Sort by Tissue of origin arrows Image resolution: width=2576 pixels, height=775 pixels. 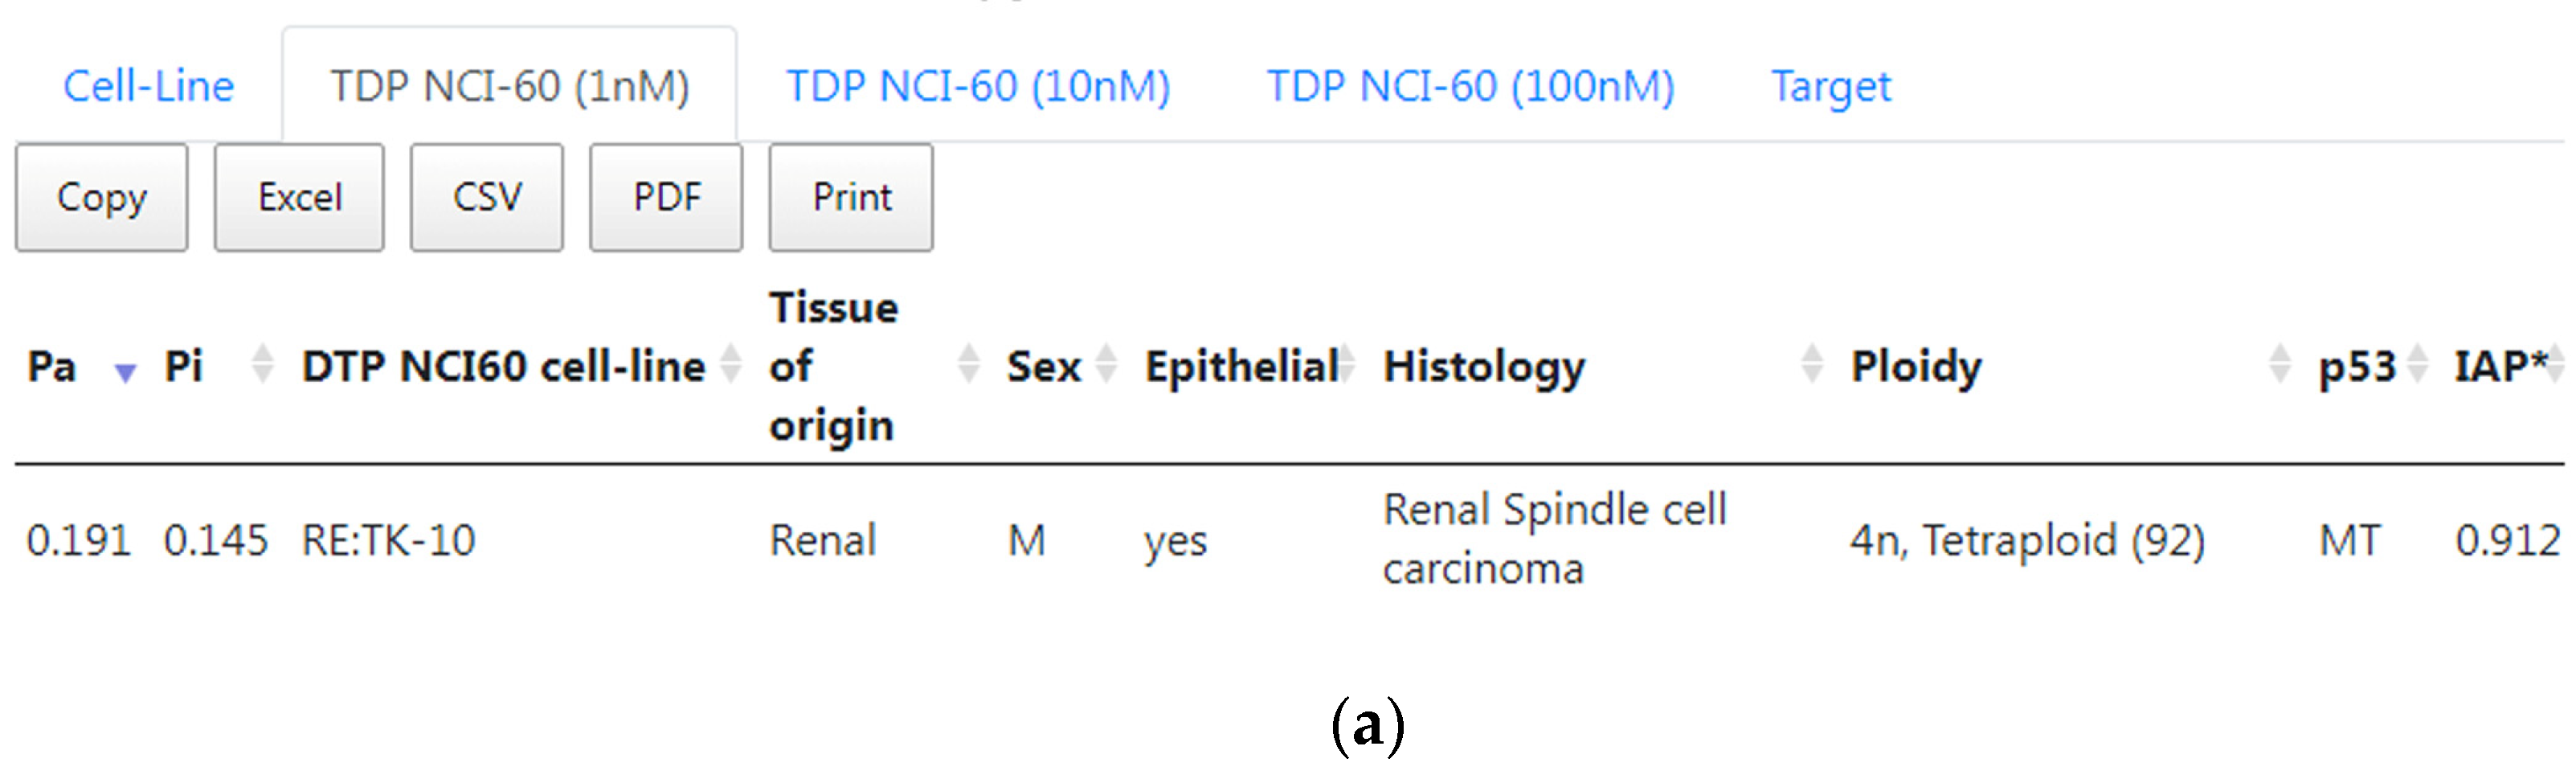[x=967, y=364]
